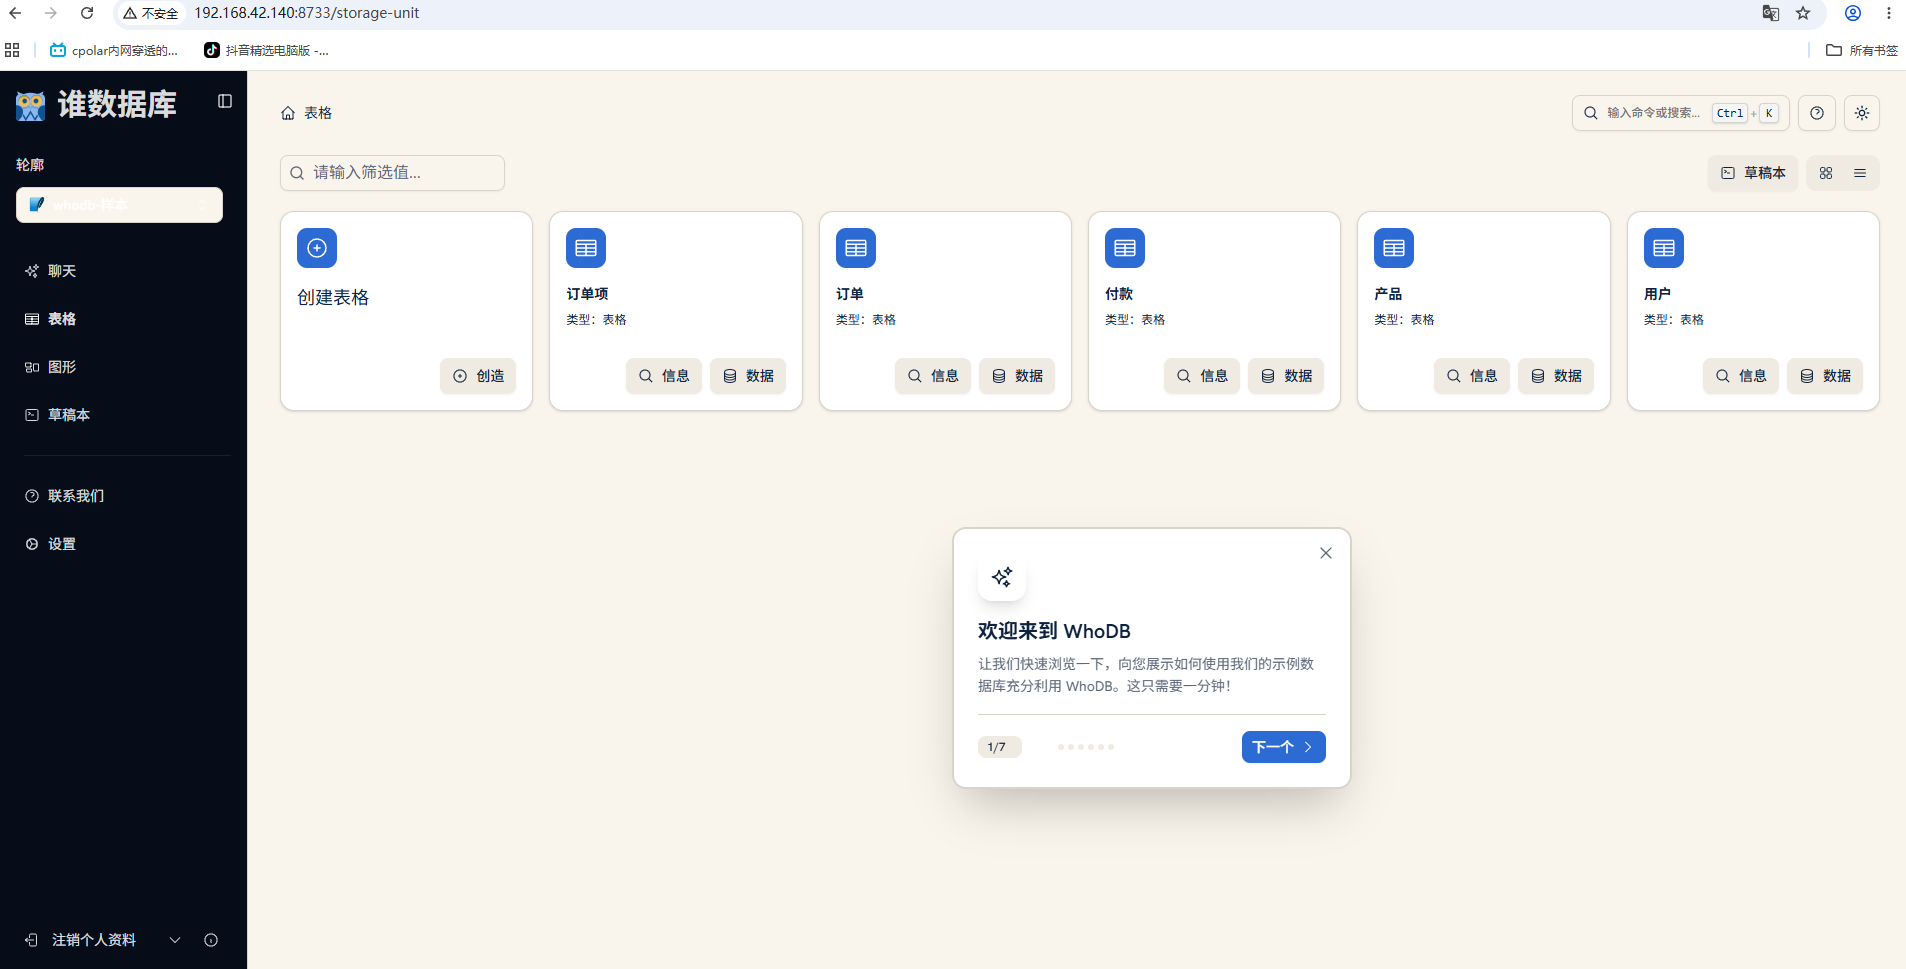This screenshot has width=1906, height=969.
Task: Click the 产品 table icon
Action: tap(1394, 248)
